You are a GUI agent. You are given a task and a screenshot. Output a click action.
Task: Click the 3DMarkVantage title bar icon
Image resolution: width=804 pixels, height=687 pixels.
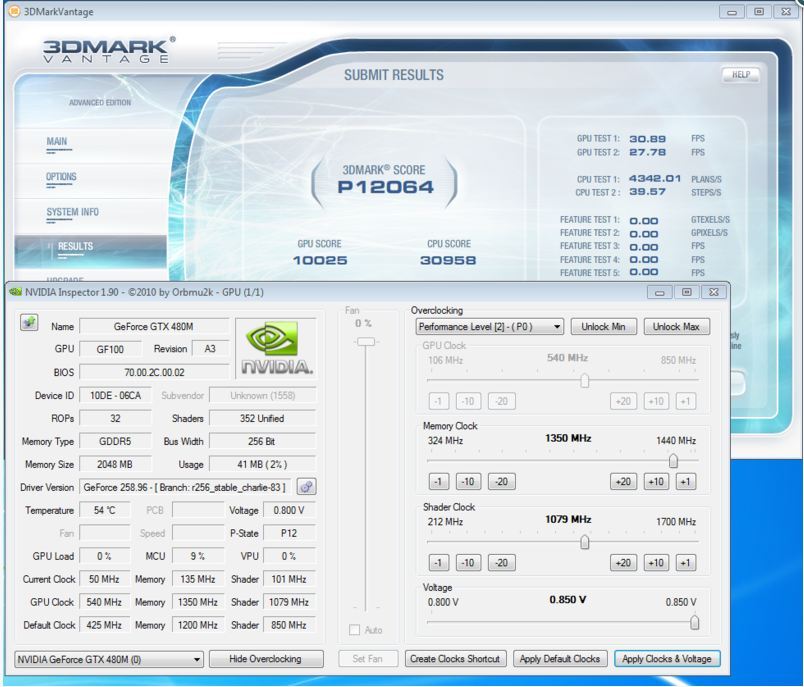pyautogui.click(x=14, y=11)
